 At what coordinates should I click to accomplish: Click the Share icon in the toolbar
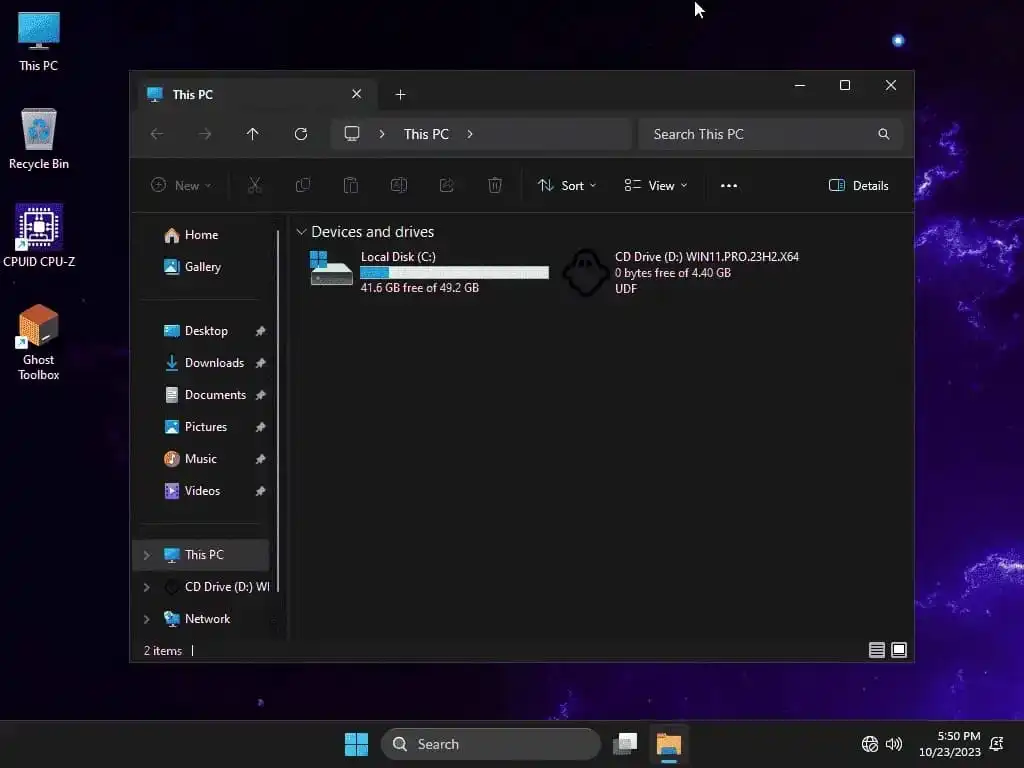[446, 185]
